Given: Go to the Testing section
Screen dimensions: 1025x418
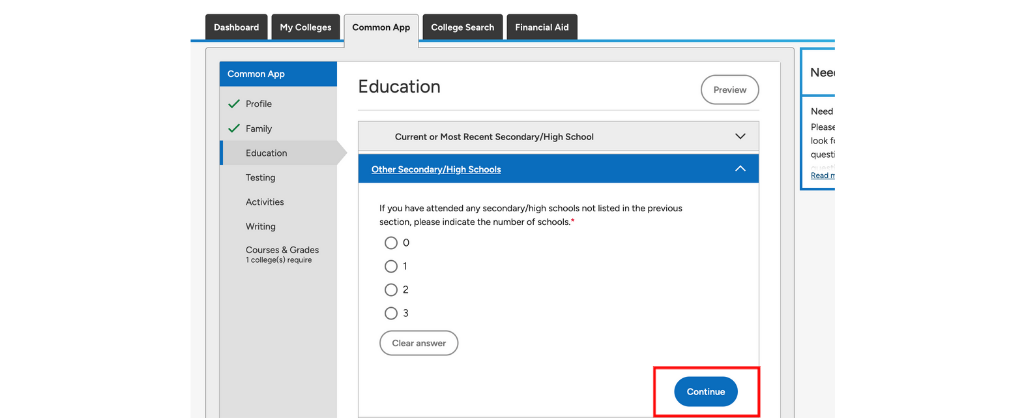Looking at the screenshot, I should (260, 177).
